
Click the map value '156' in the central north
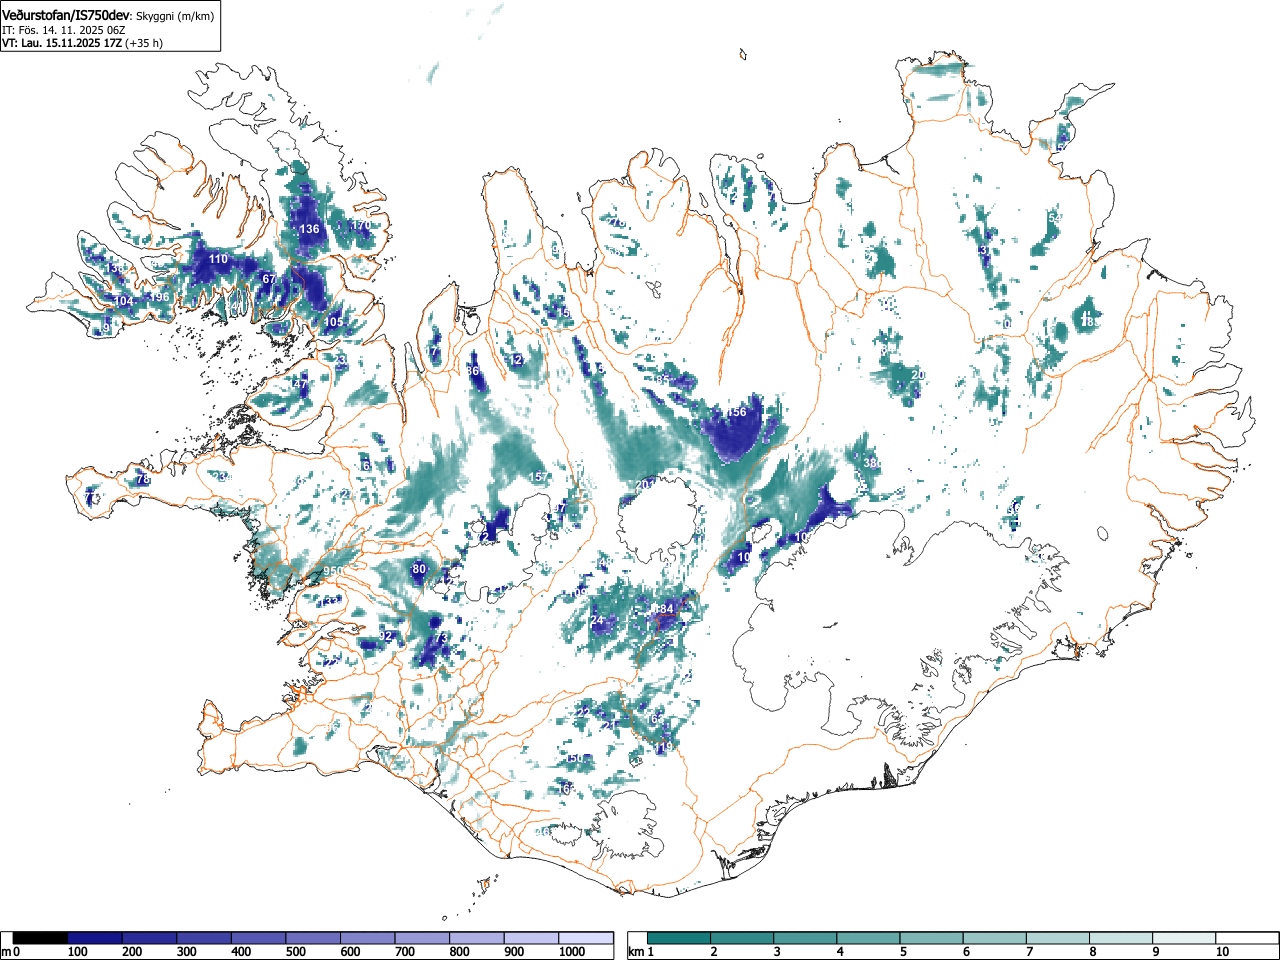pyautogui.click(x=737, y=412)
